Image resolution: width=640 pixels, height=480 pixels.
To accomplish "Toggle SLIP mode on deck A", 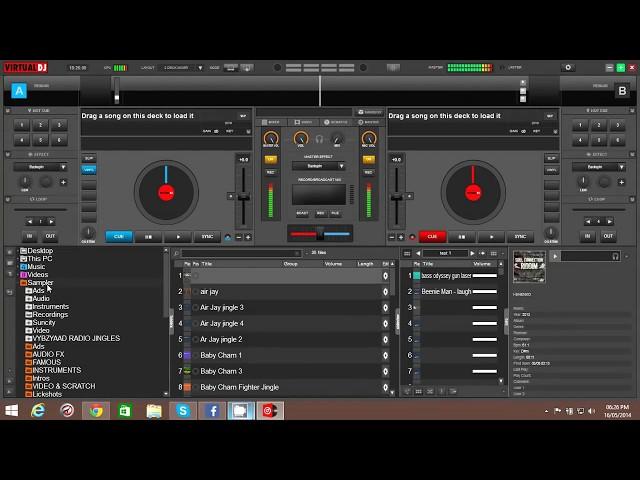I will pyautogui.click(x=89, y=158).
